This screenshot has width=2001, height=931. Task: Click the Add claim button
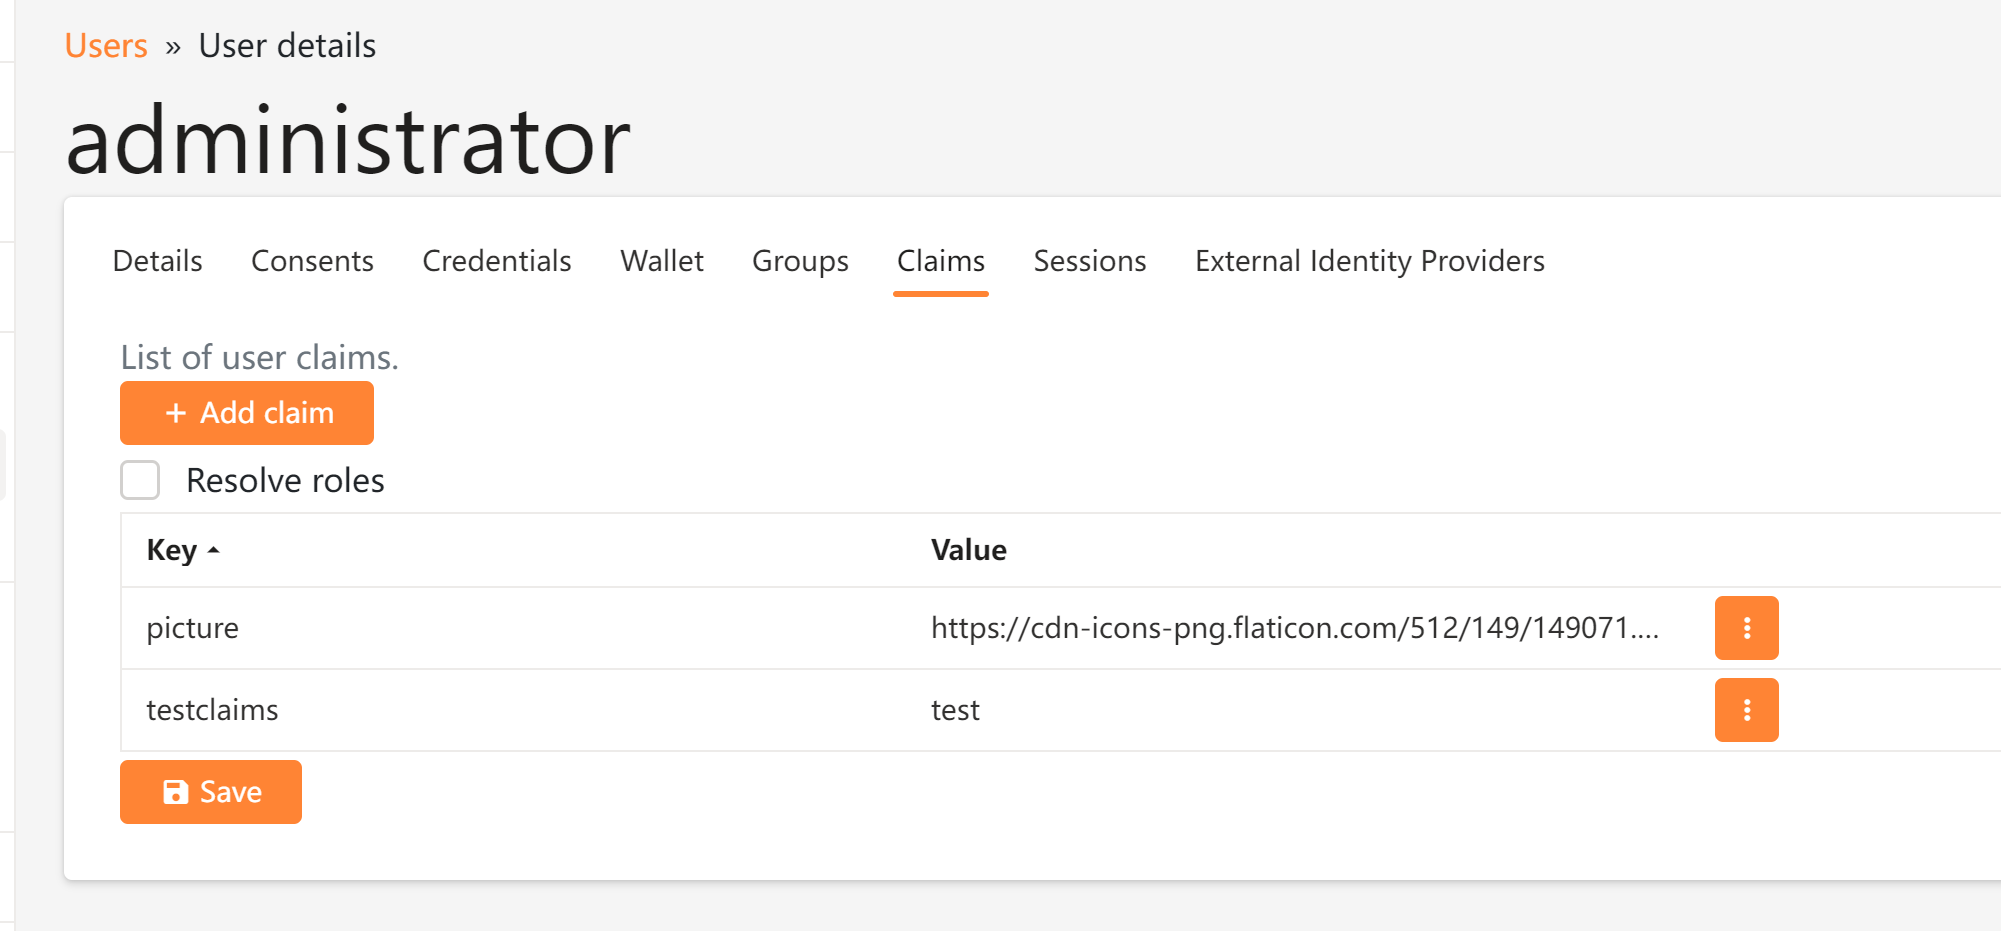246,413
